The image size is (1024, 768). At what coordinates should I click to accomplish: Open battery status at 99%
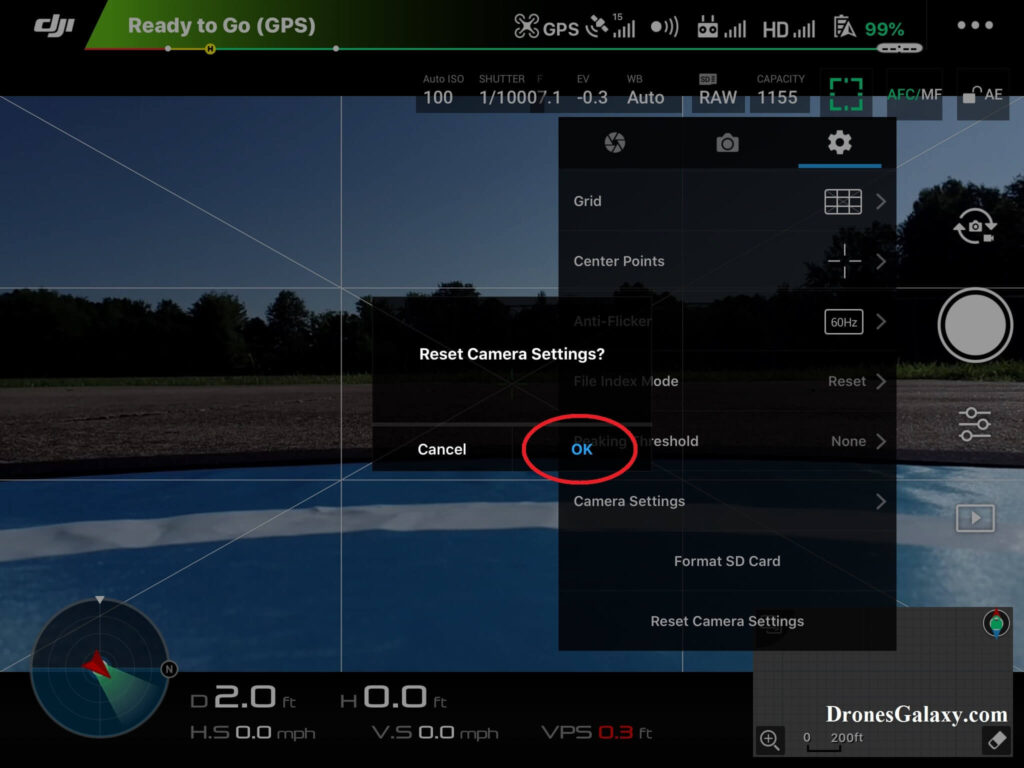tap(869, 28)
